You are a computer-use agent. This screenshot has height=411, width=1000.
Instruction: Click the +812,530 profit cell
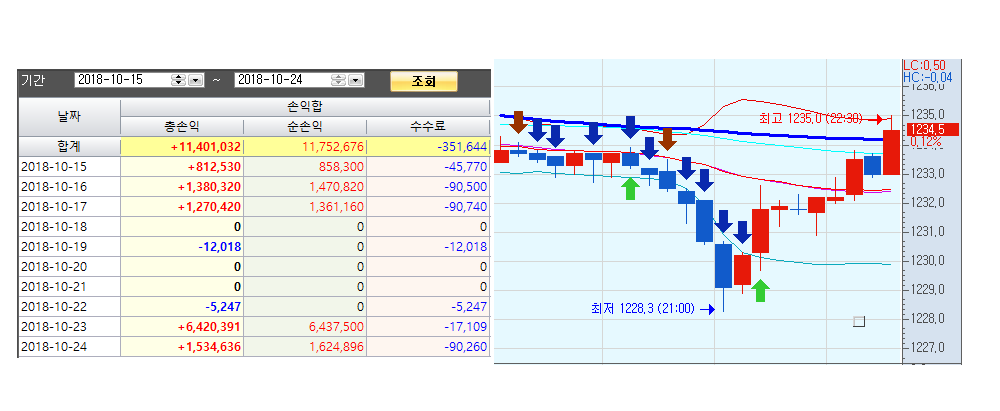click(182, 167)
